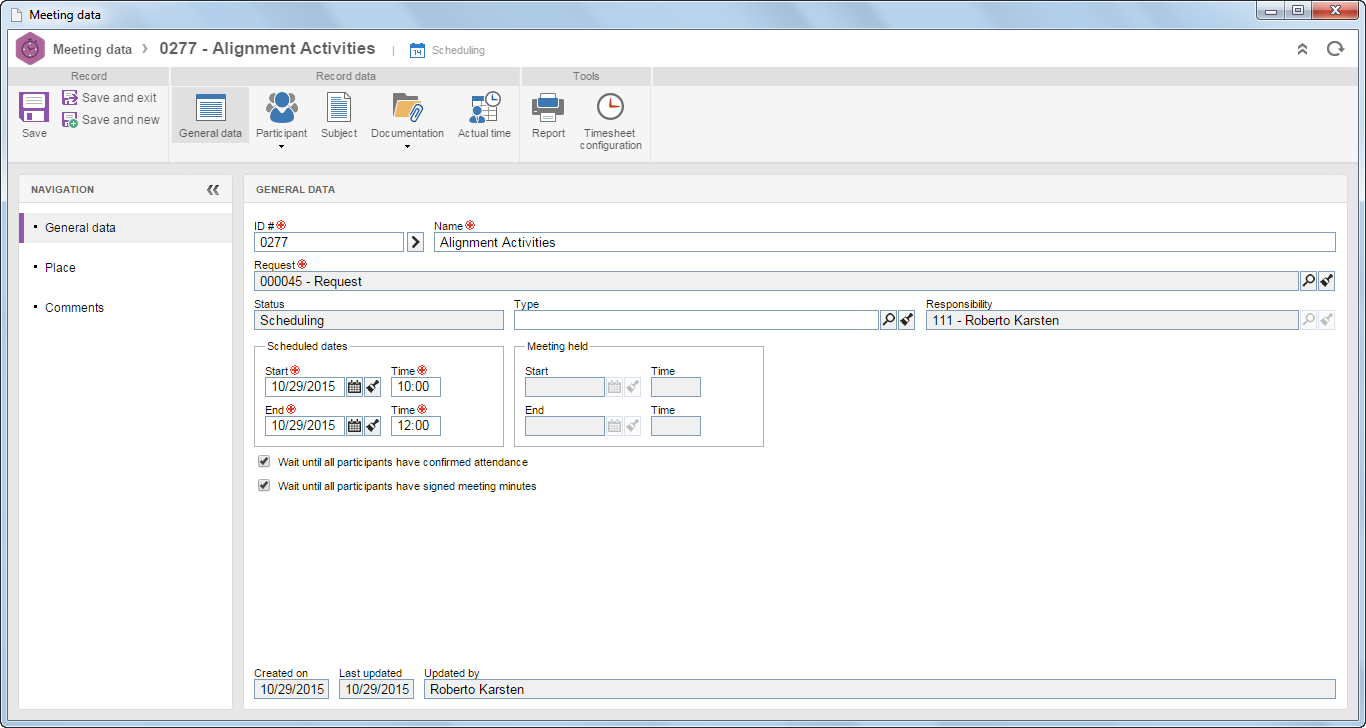Click the Responsibility field Roberto Karsten

pyautogui.click(x=1112, y=320)
